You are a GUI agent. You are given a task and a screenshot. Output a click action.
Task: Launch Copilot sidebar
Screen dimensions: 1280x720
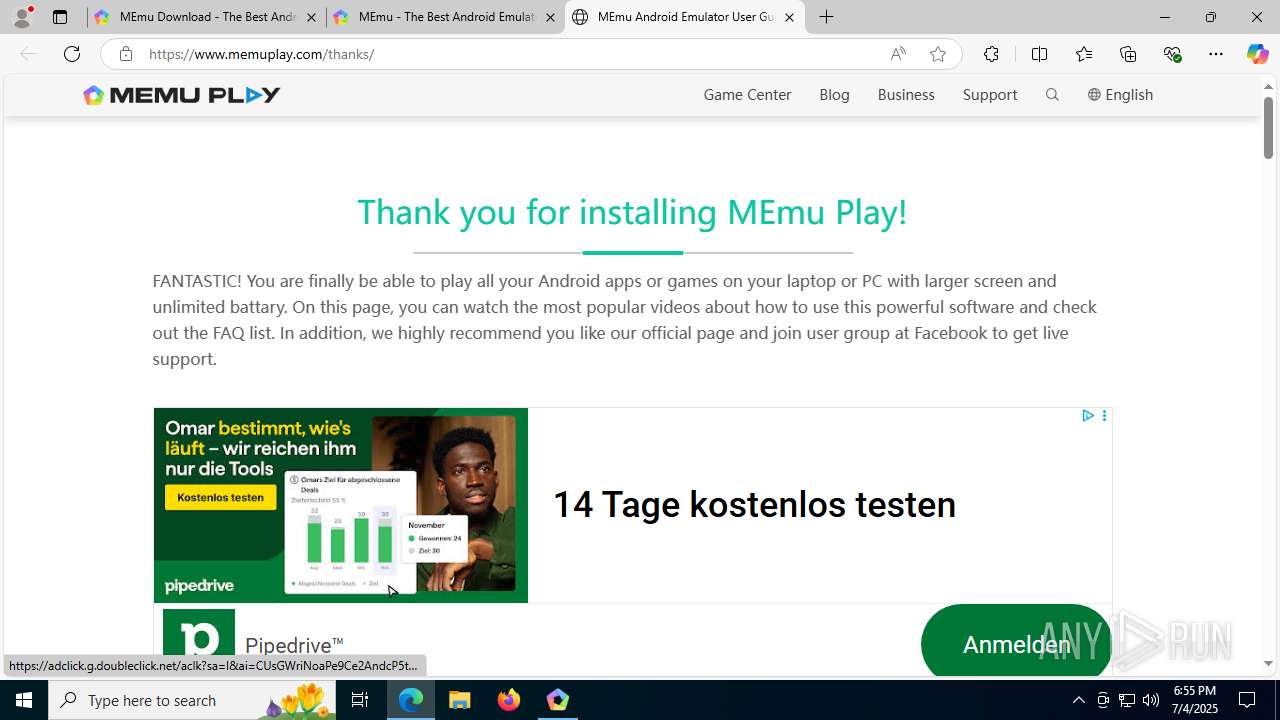(1257, 54)
